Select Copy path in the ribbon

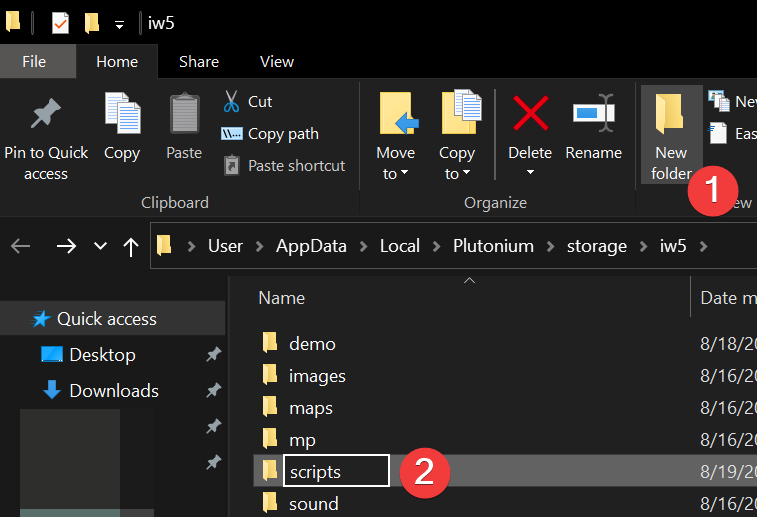270,134
